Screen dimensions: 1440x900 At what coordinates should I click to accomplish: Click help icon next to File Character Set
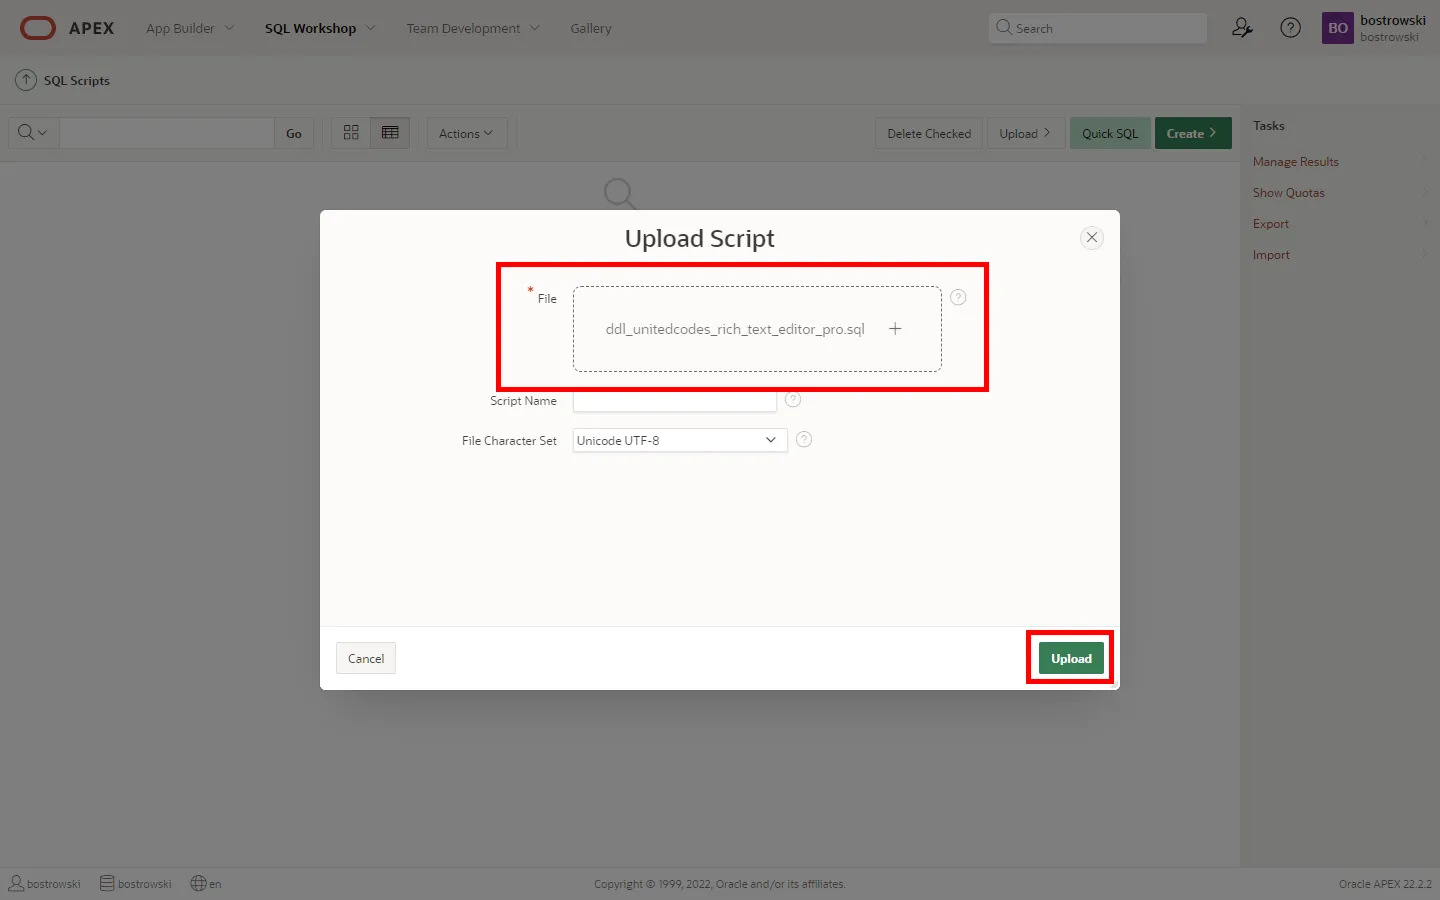point(804,439)
